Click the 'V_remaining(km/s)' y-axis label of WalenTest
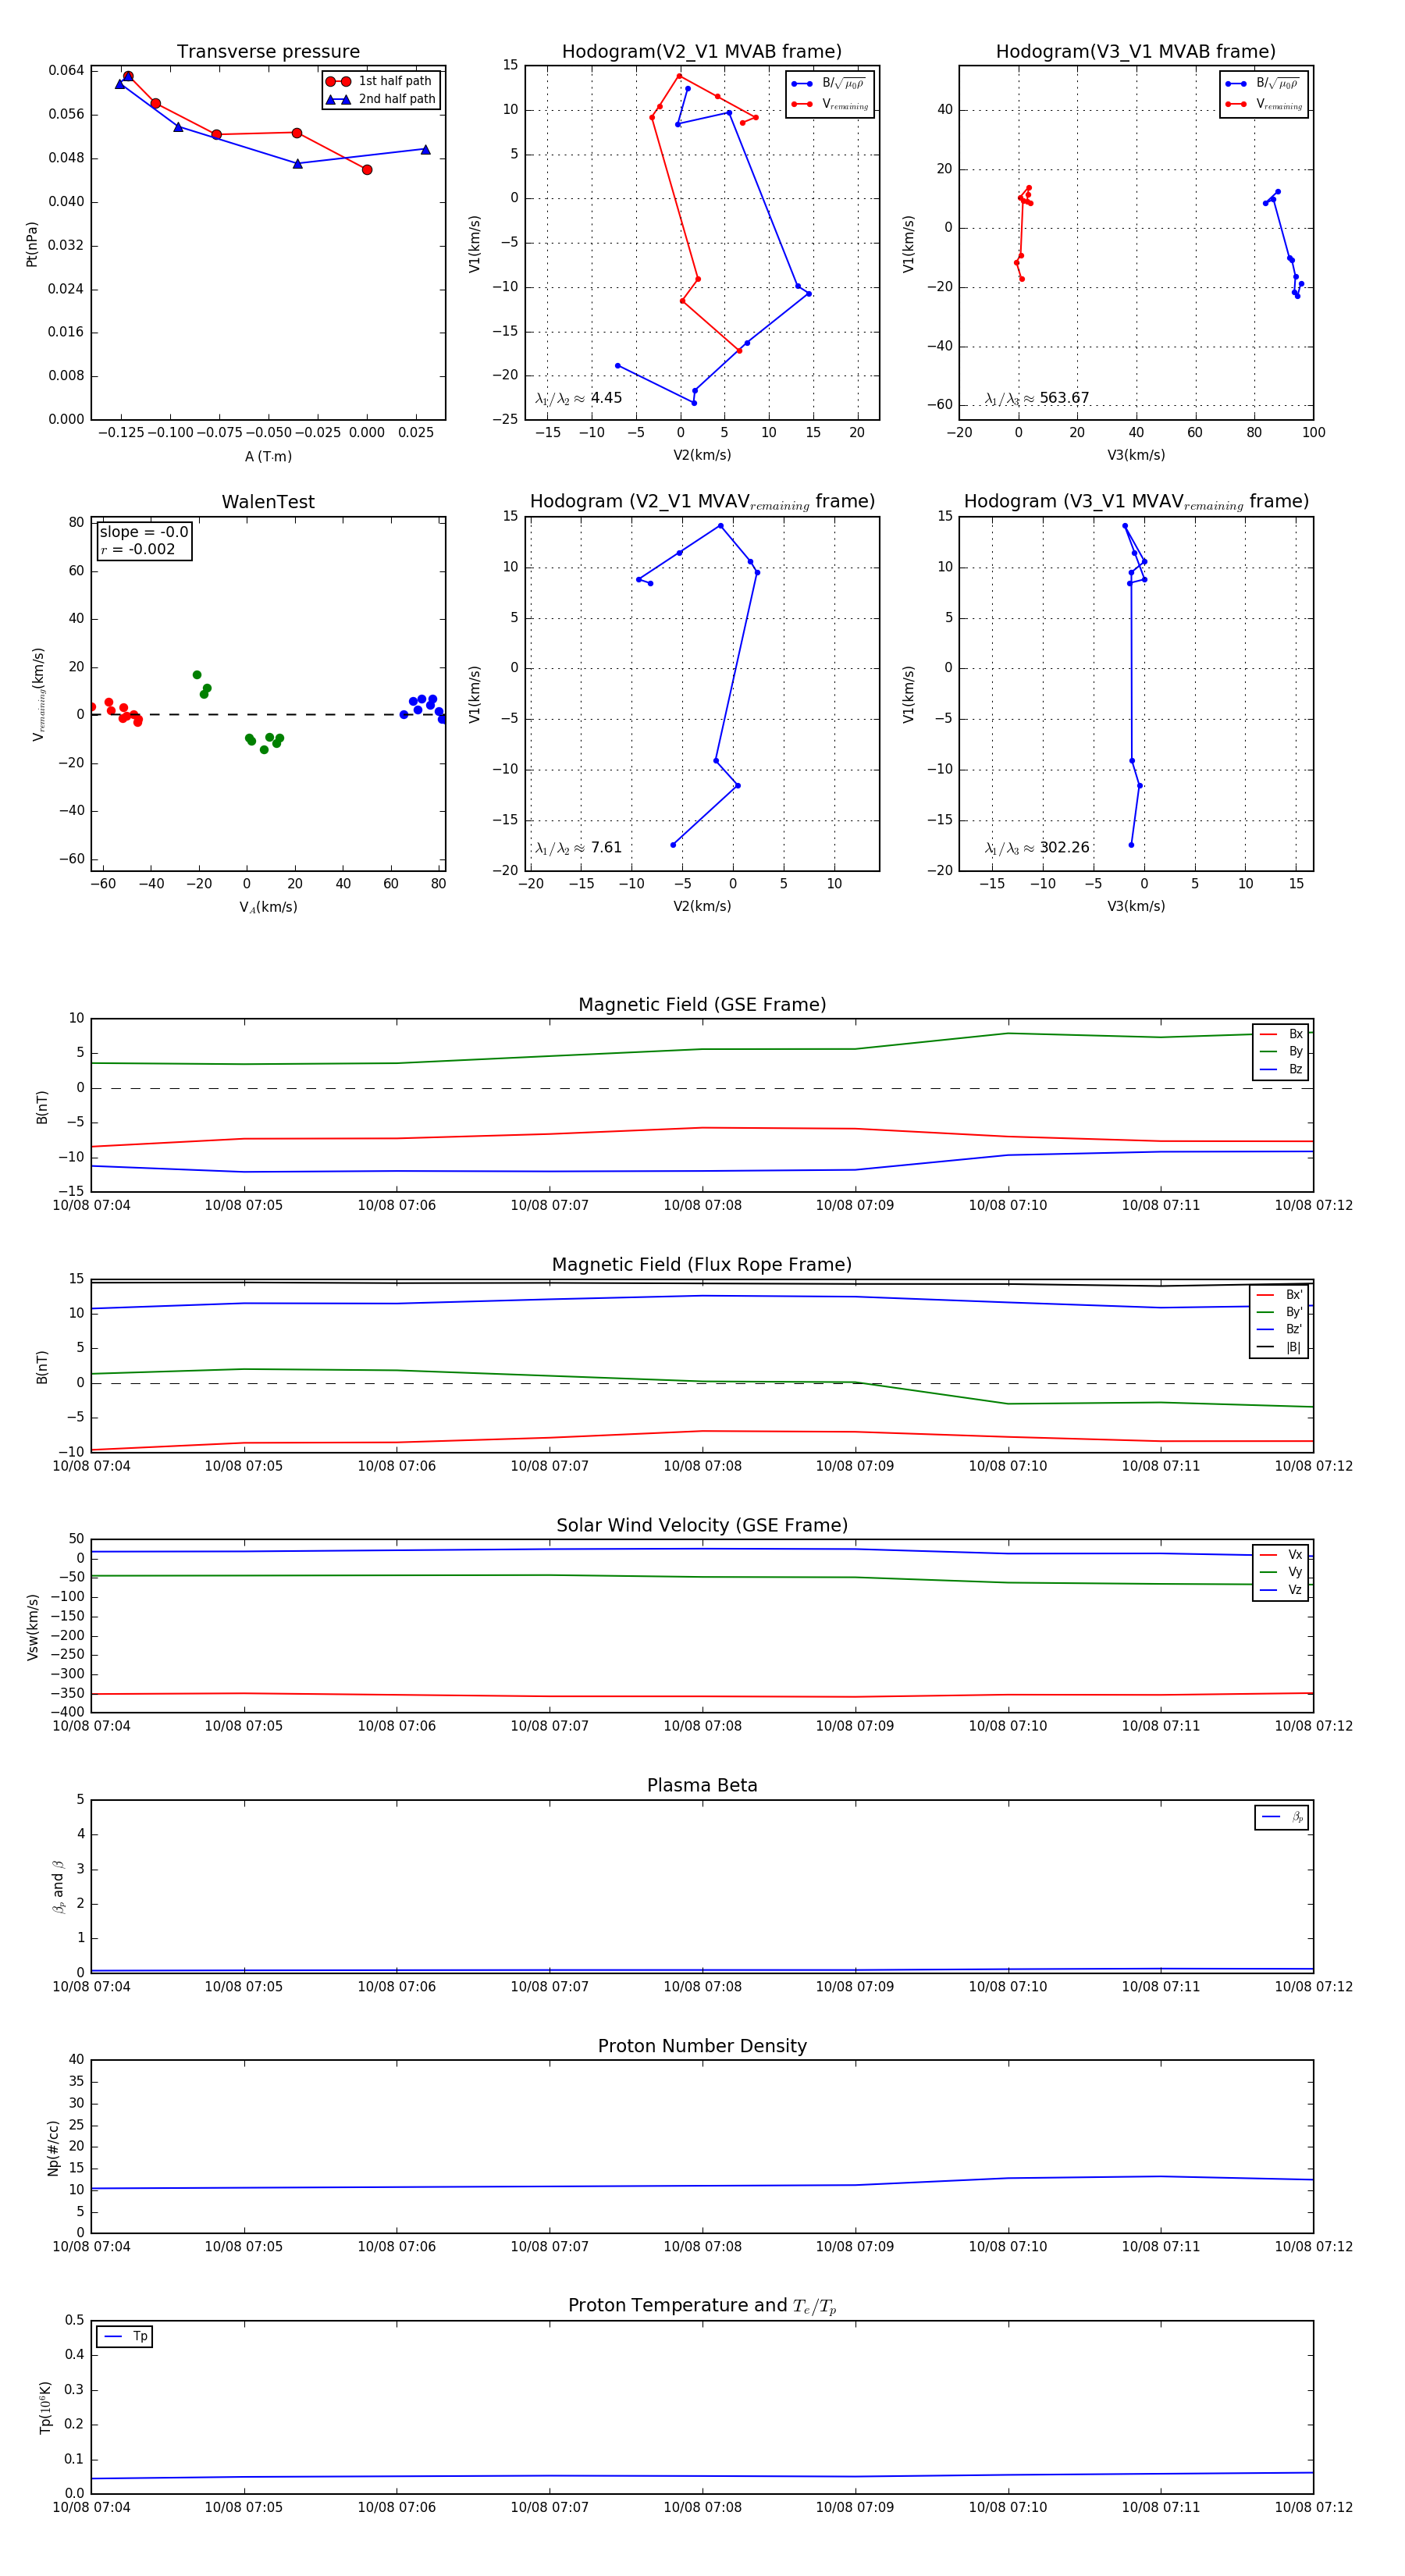The image size is (1405, 2576). 38,694
